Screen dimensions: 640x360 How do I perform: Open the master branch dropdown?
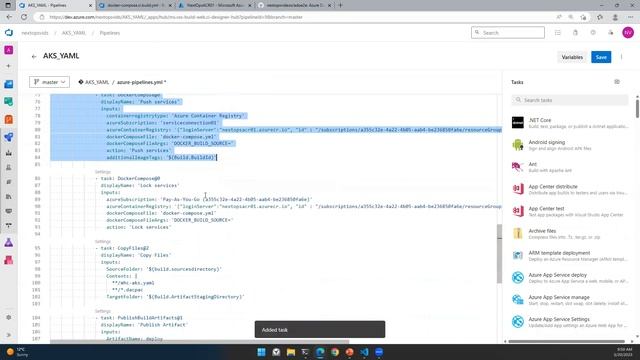click(x=49, y=82)
